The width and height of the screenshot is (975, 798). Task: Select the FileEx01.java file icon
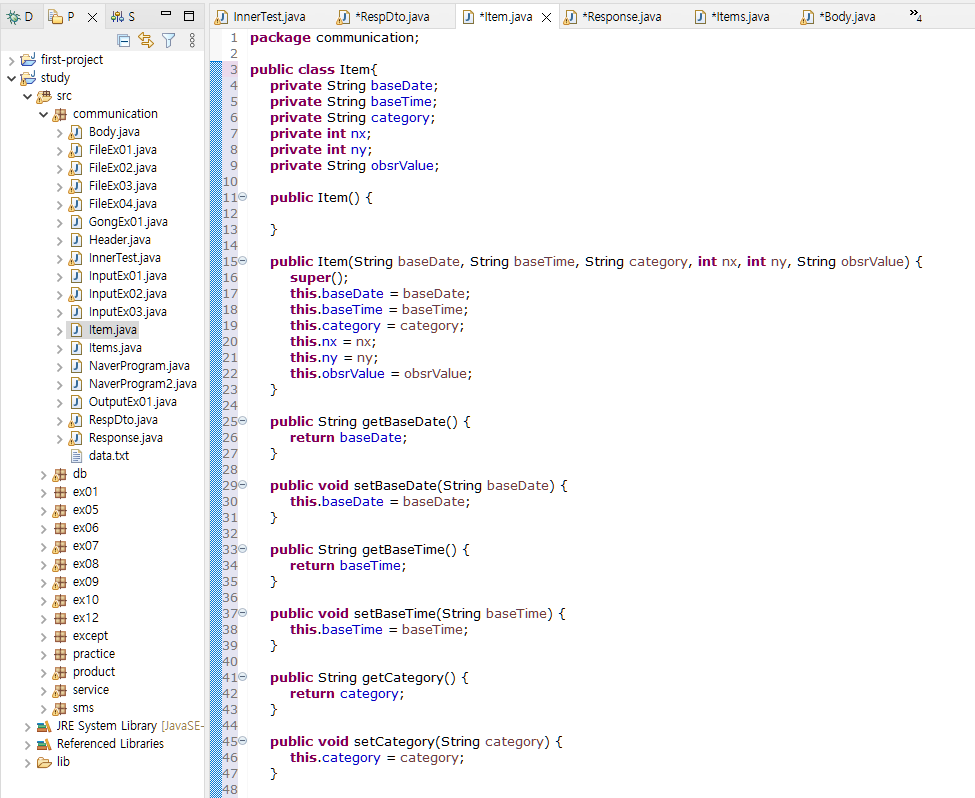point(76,150)
